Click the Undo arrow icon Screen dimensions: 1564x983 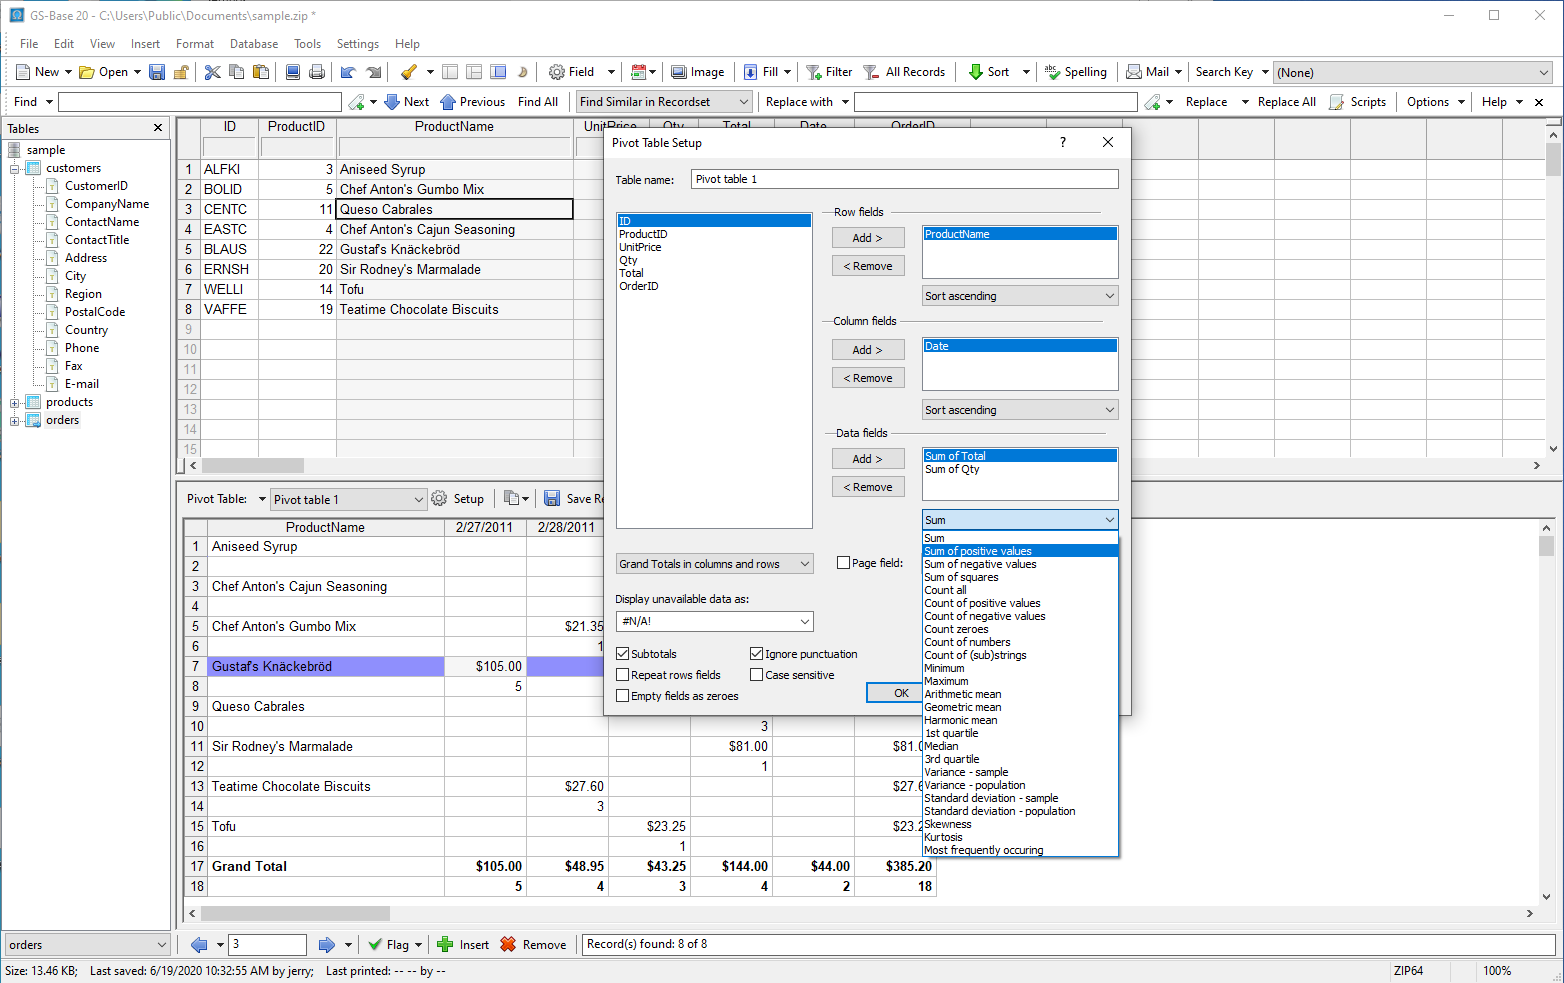[x=348, y=72]
